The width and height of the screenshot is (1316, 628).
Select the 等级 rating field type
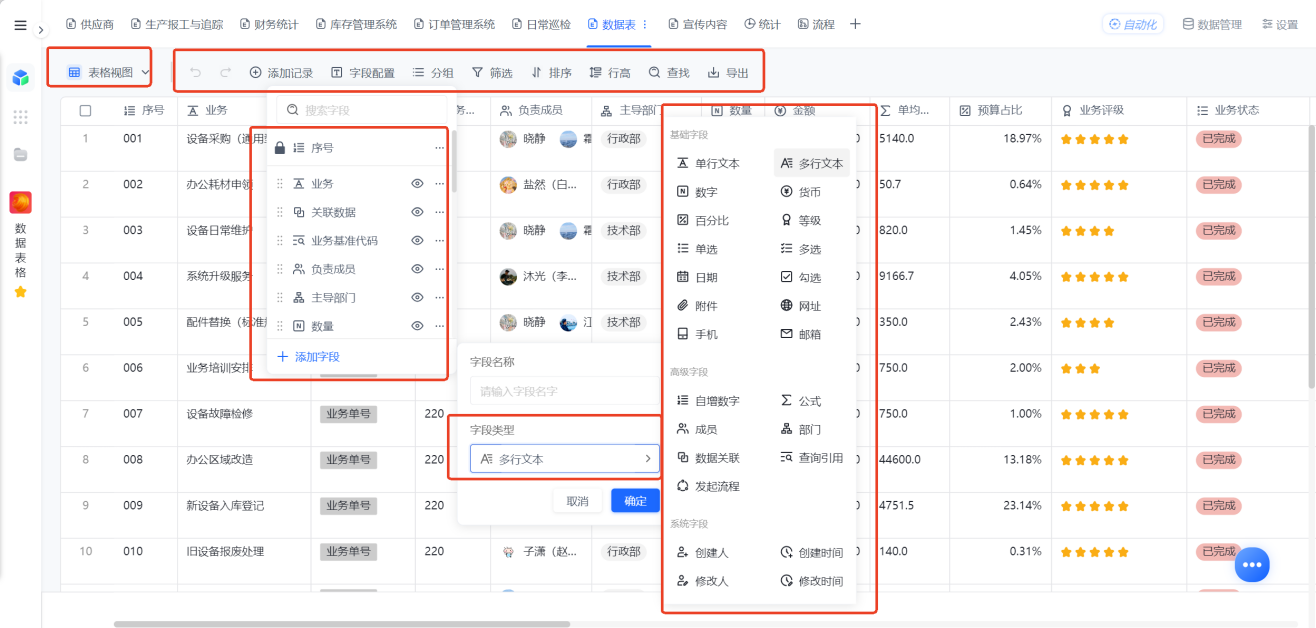click(801, 220)
